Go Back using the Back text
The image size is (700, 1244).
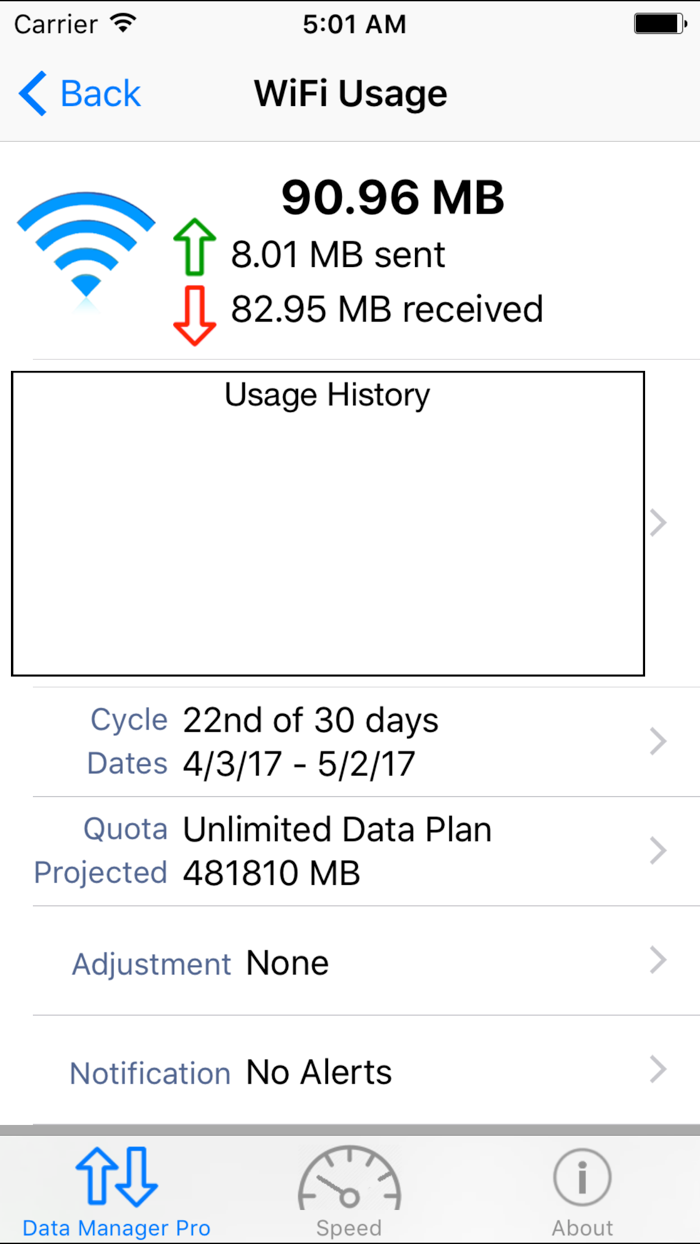(100, 94)
